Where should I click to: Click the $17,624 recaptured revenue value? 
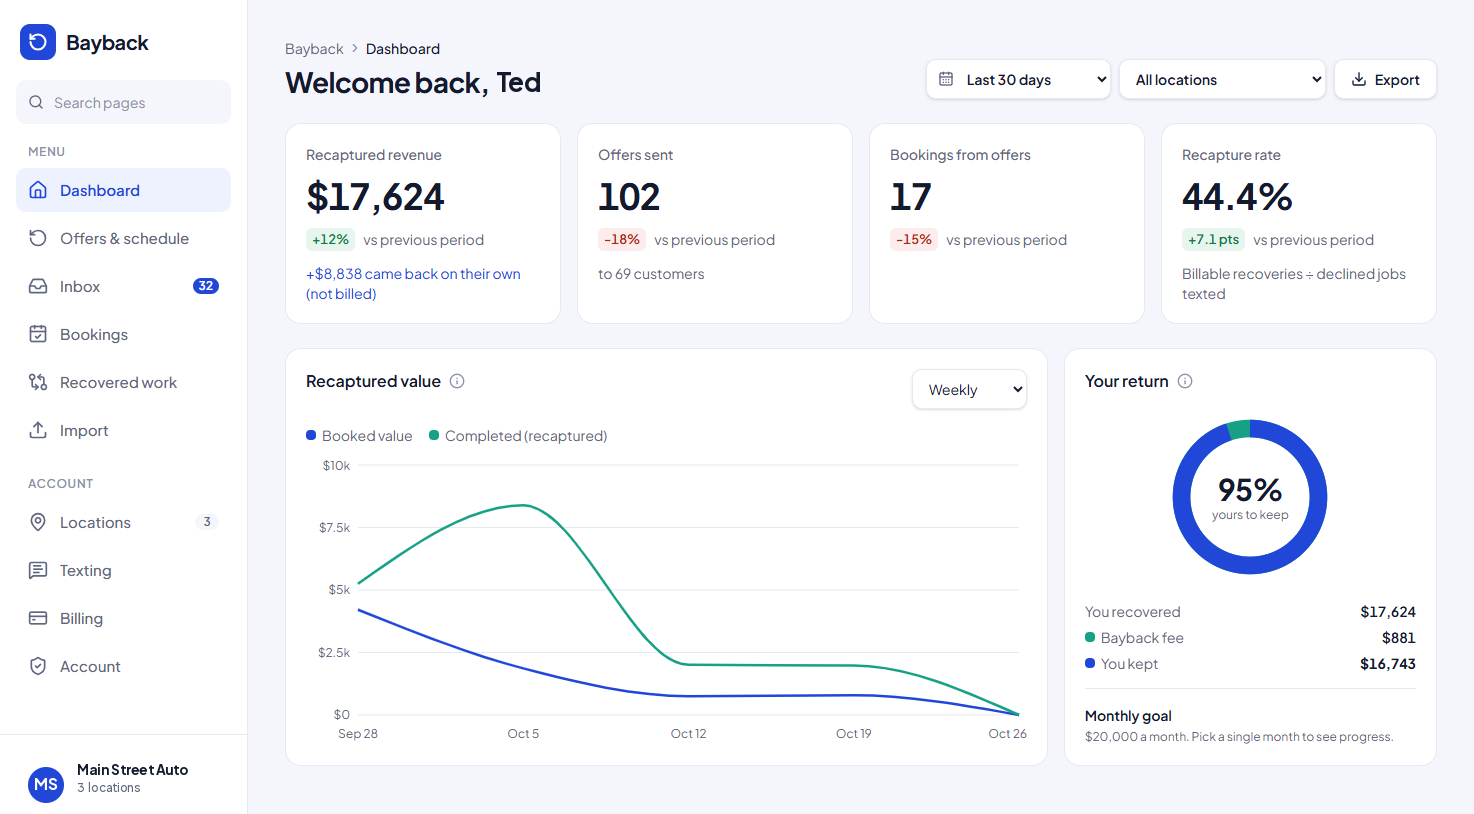point(375,197)
